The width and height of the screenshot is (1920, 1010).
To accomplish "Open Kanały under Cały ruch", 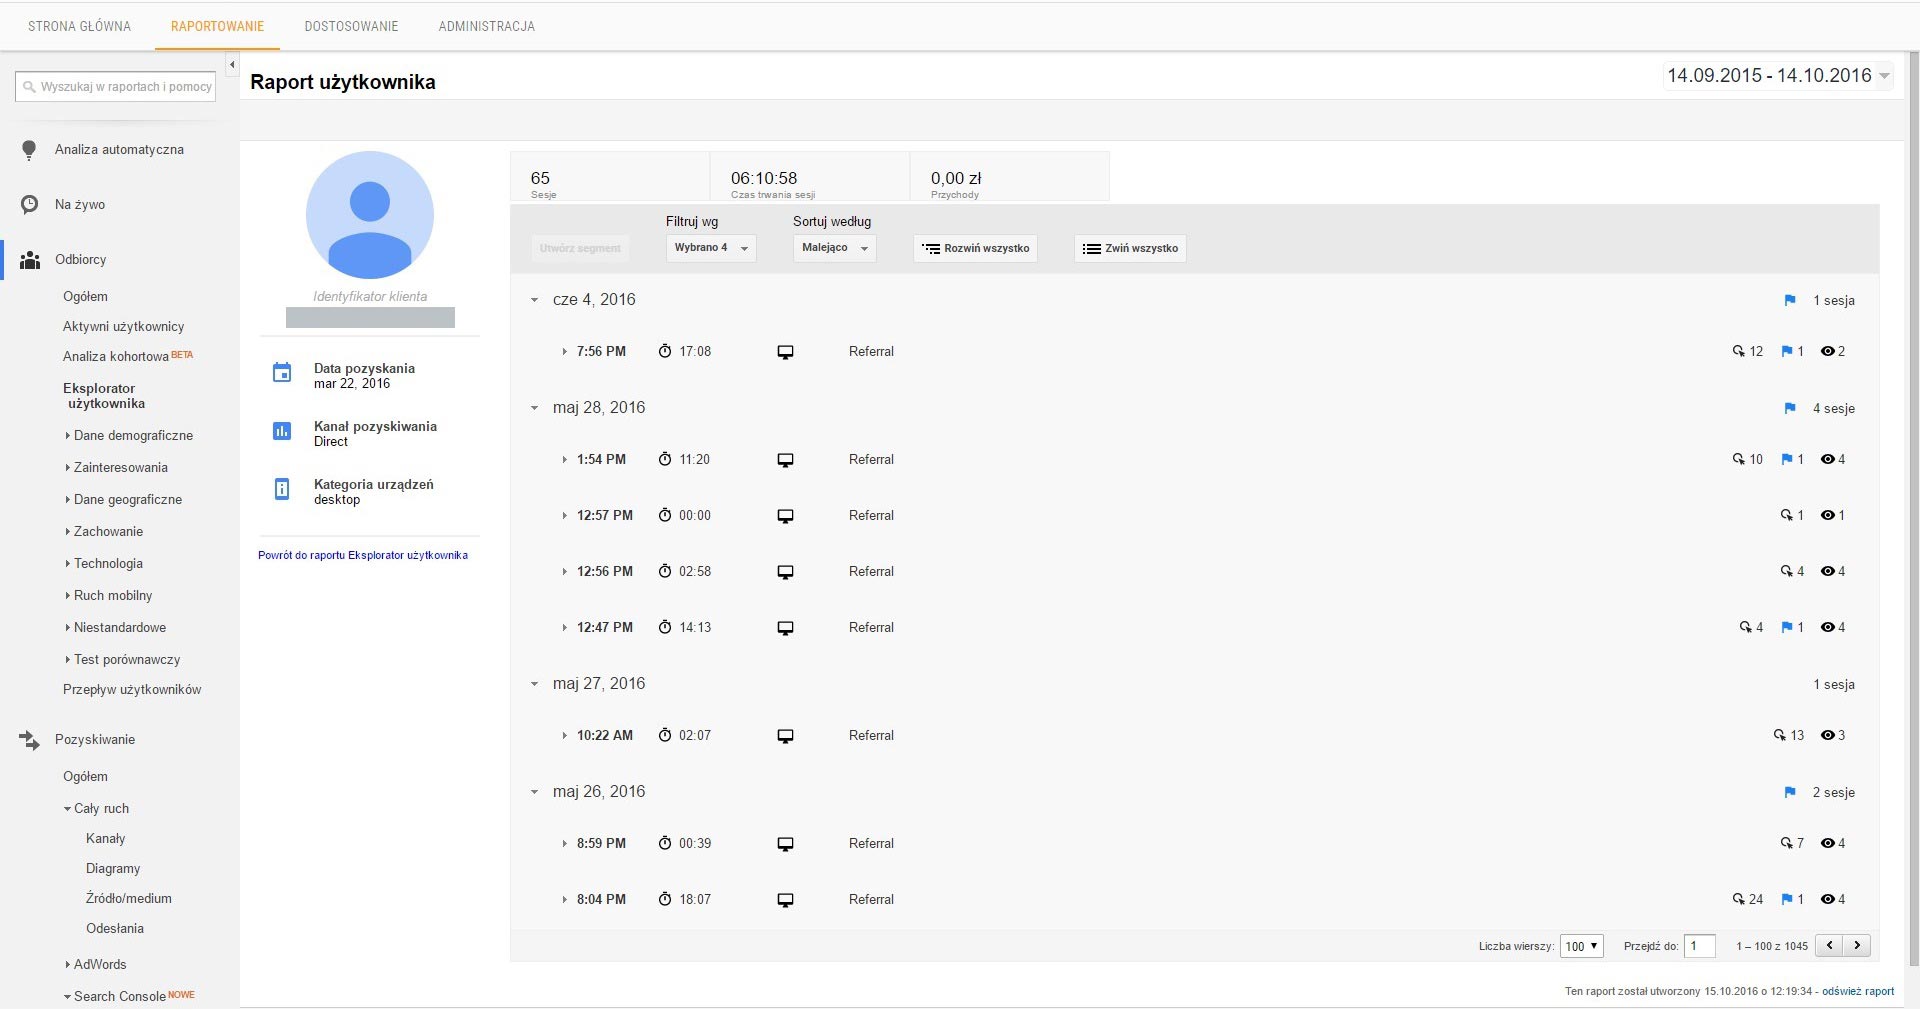I will click(105, 839).
